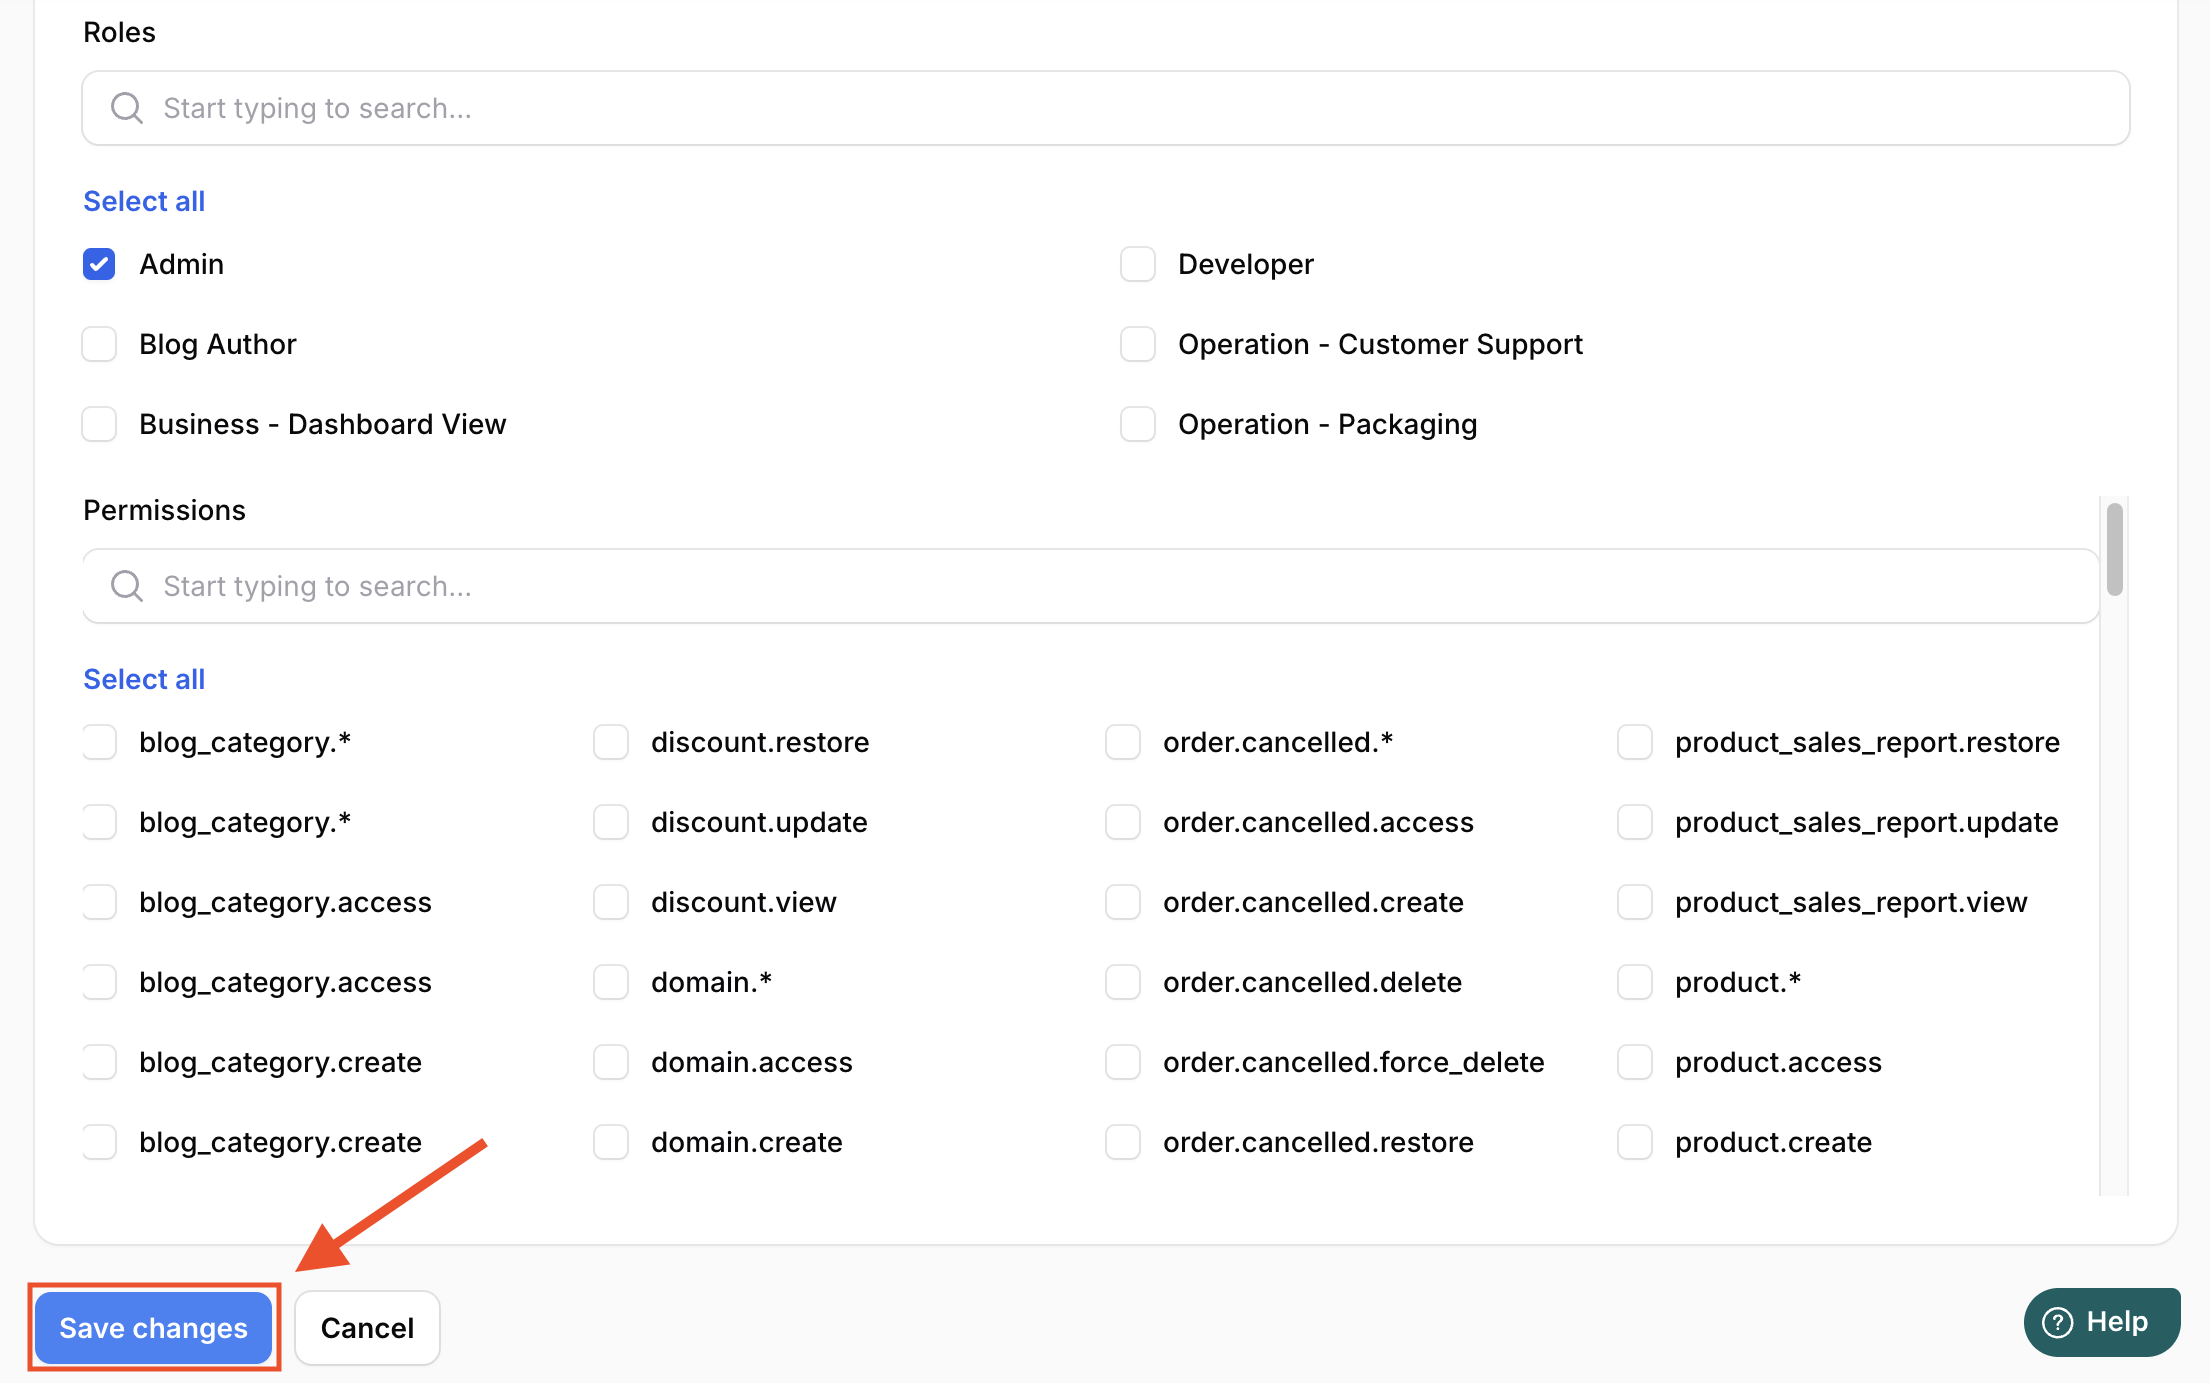Click the Permissions search magnifier icon

[x=127, y=586]
